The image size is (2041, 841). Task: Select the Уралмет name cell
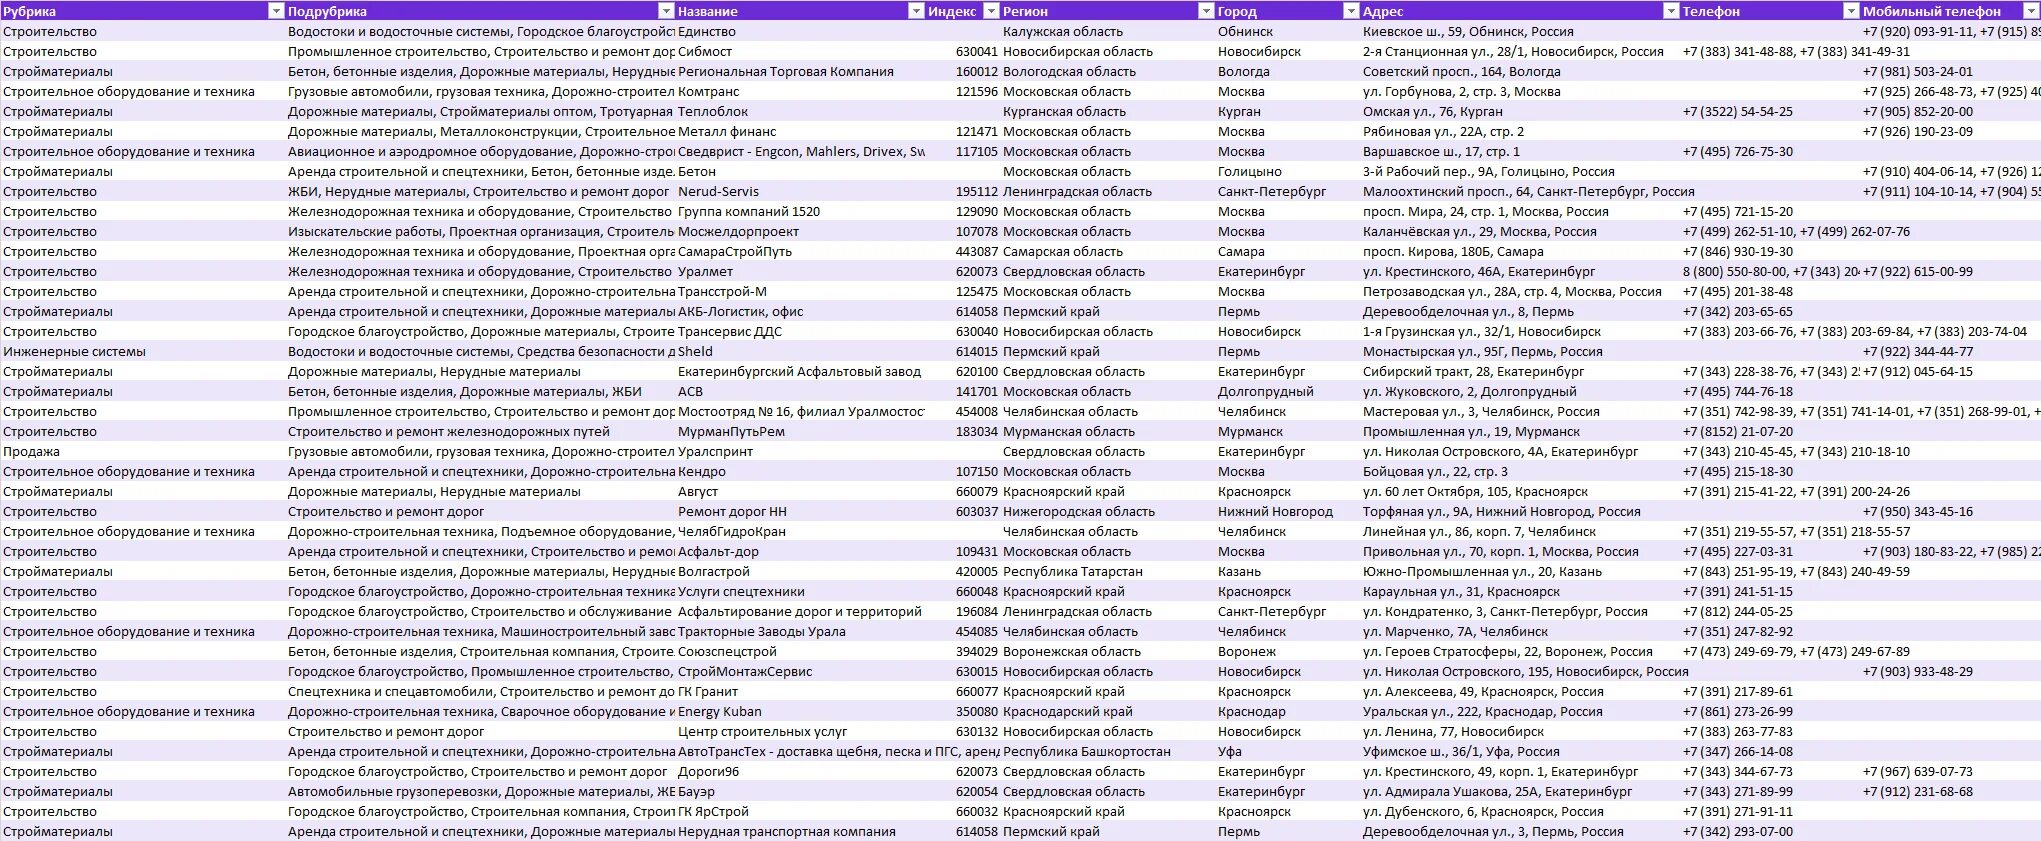click(x=800, y=271)
